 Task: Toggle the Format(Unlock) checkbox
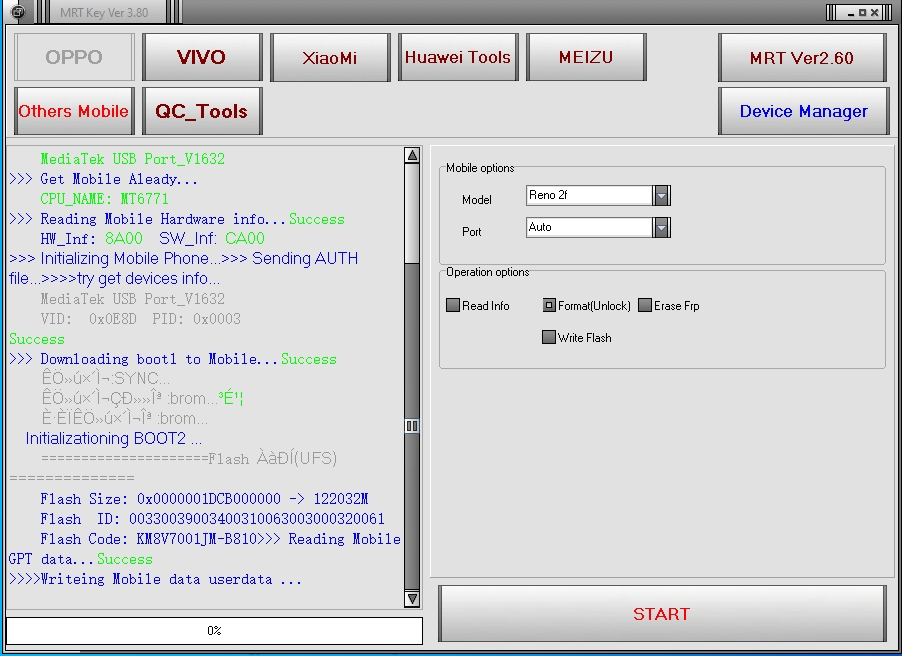click(x=549, y=305)
